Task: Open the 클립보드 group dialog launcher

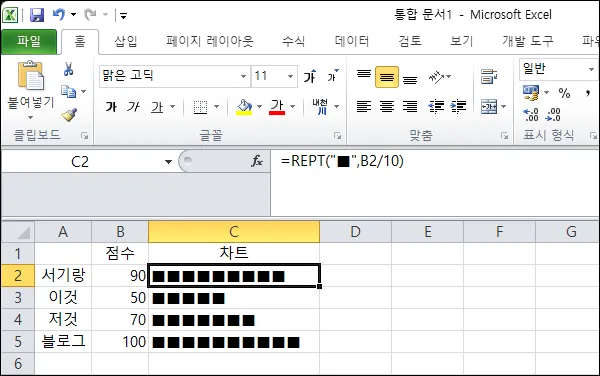Action: 85,136
